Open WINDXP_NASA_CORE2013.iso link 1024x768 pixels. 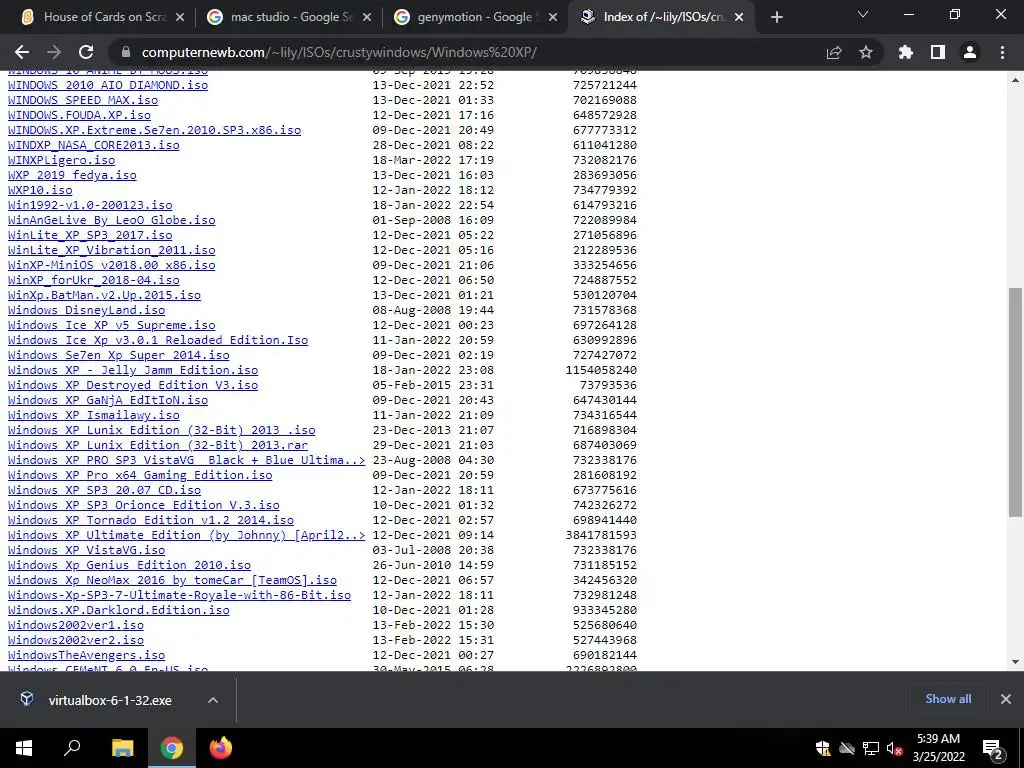[x=93, y=145]
